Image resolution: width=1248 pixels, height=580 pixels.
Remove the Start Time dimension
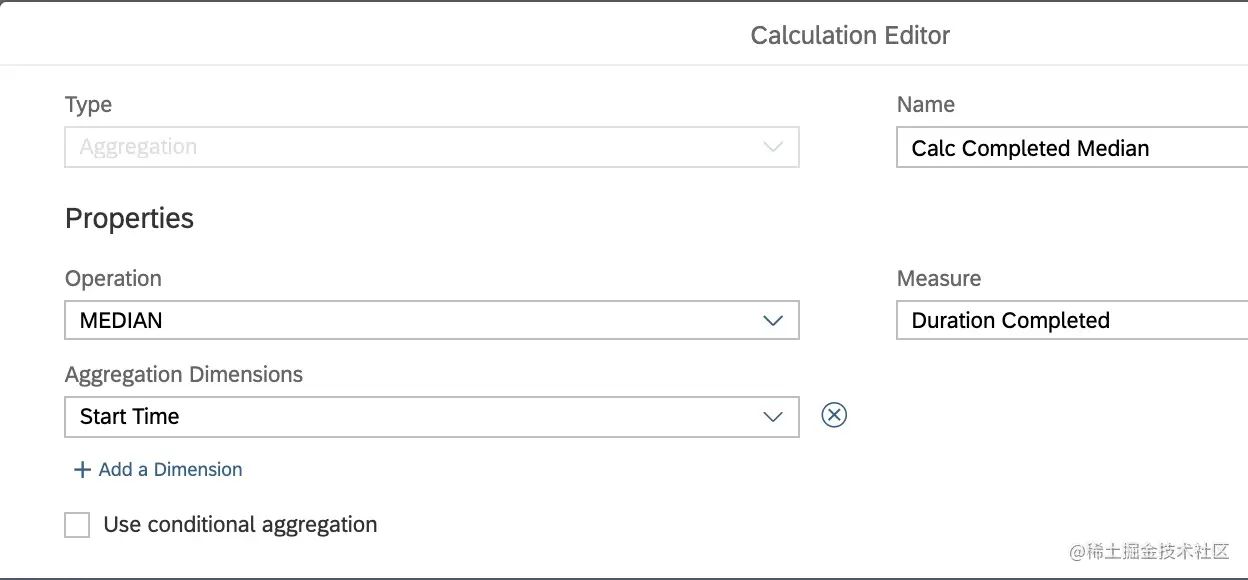click(x=834, y=415)
